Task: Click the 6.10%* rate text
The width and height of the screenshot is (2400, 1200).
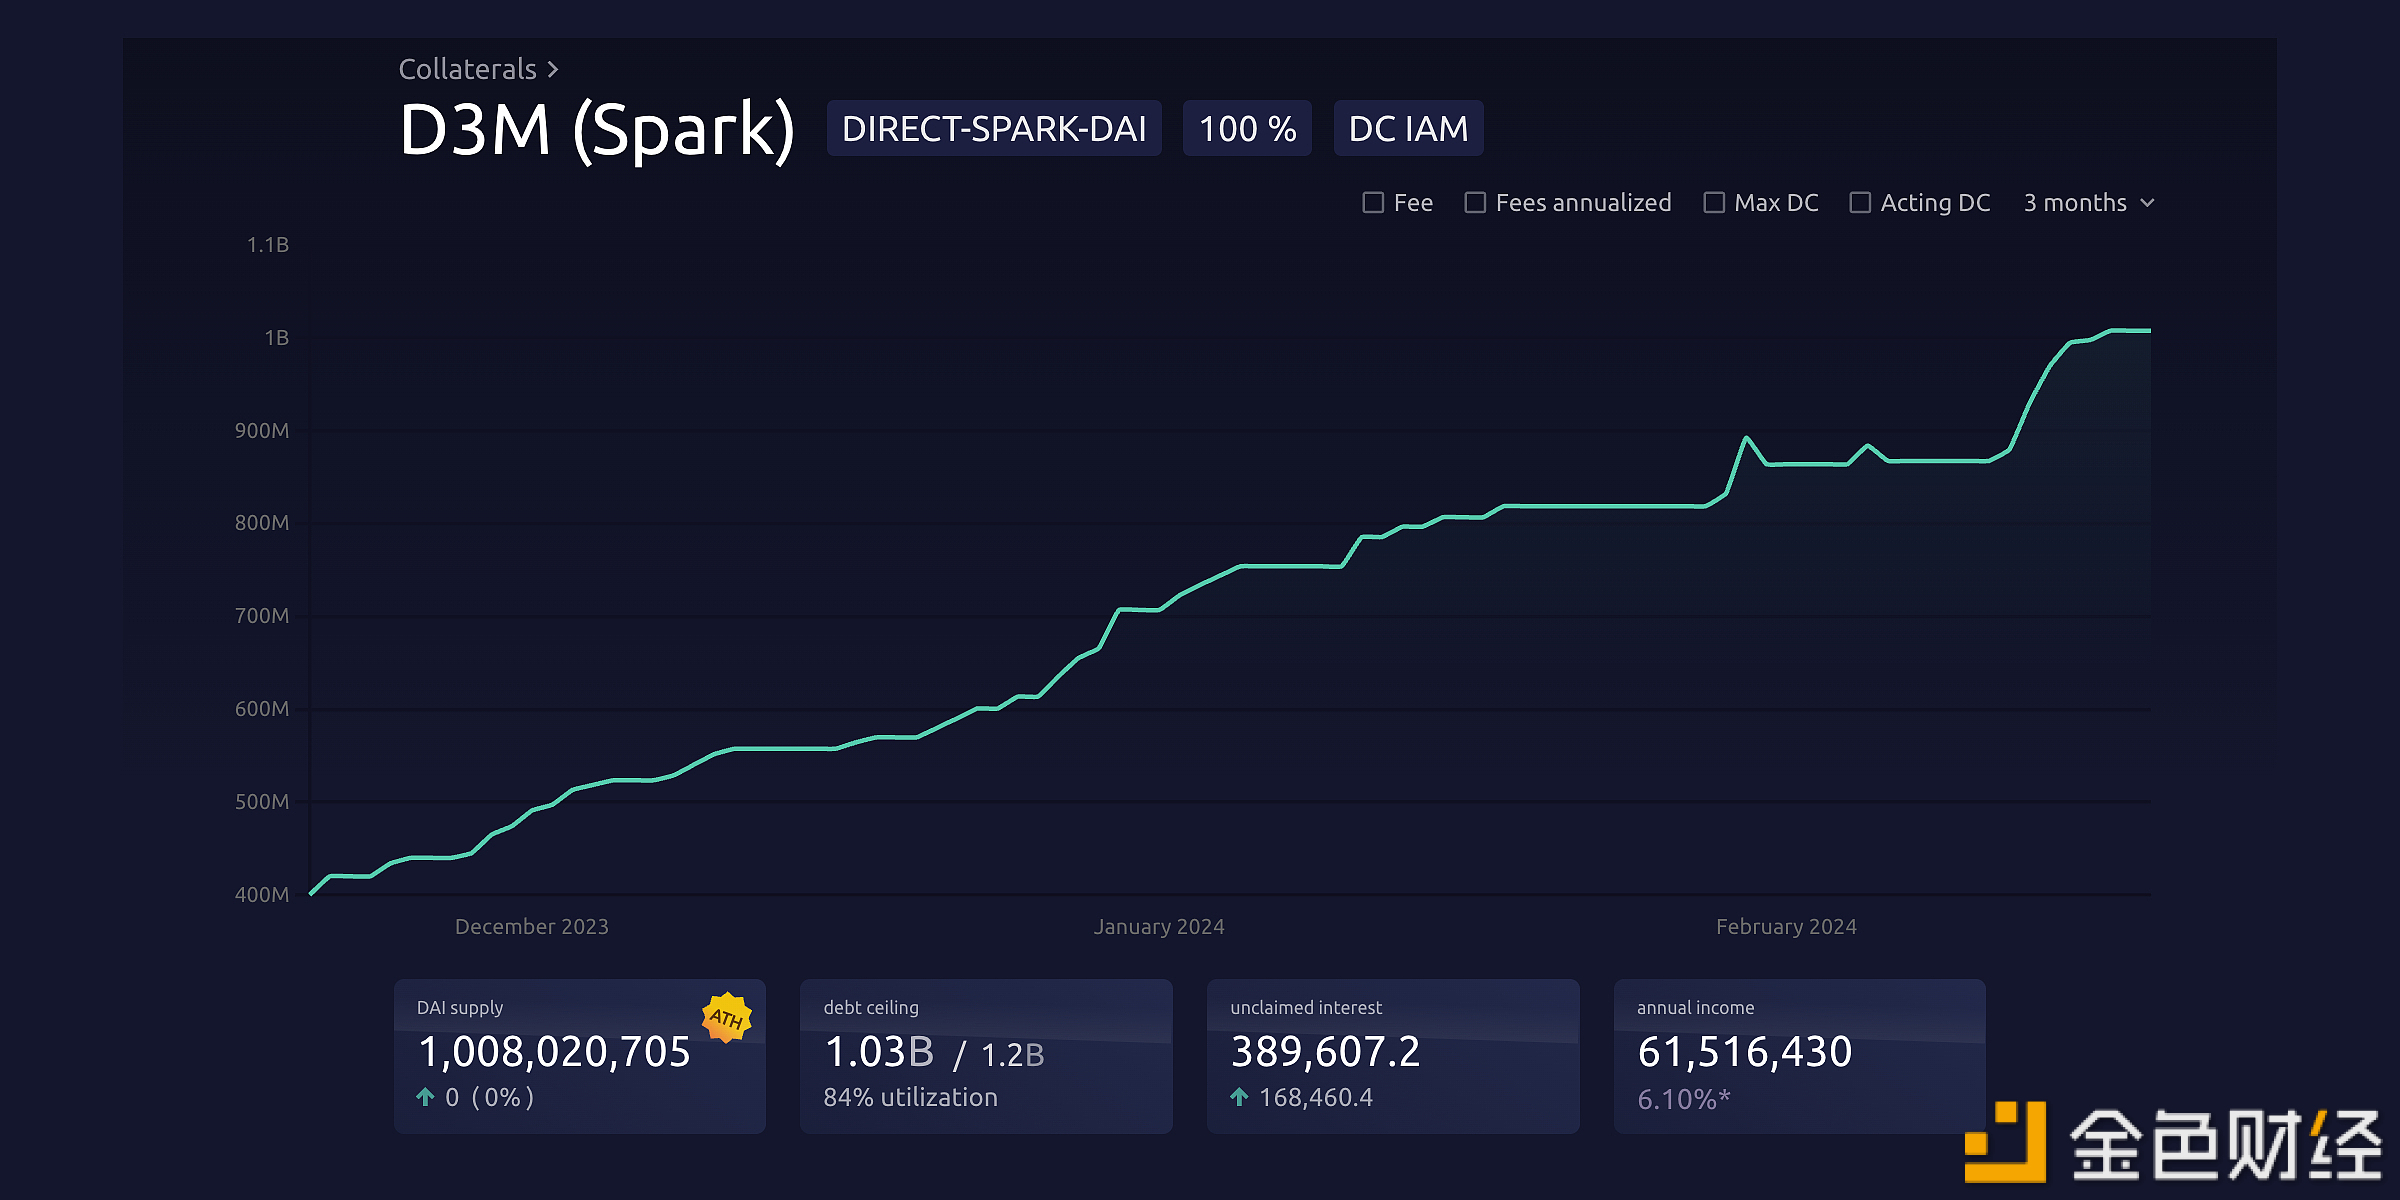Action: [1684, 1099]
